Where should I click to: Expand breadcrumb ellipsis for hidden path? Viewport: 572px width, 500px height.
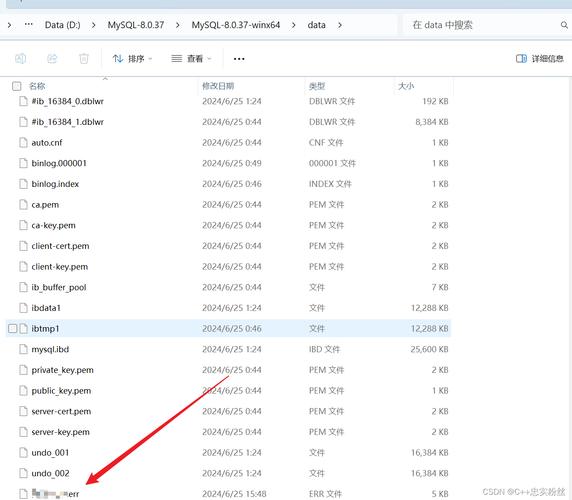click(28, 25)
